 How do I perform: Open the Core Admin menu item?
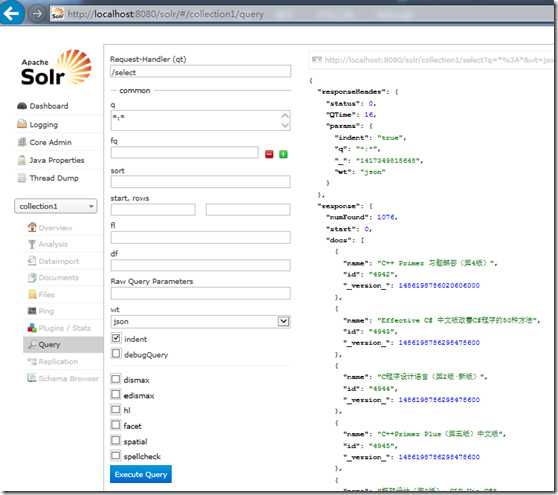coord(51,142)
